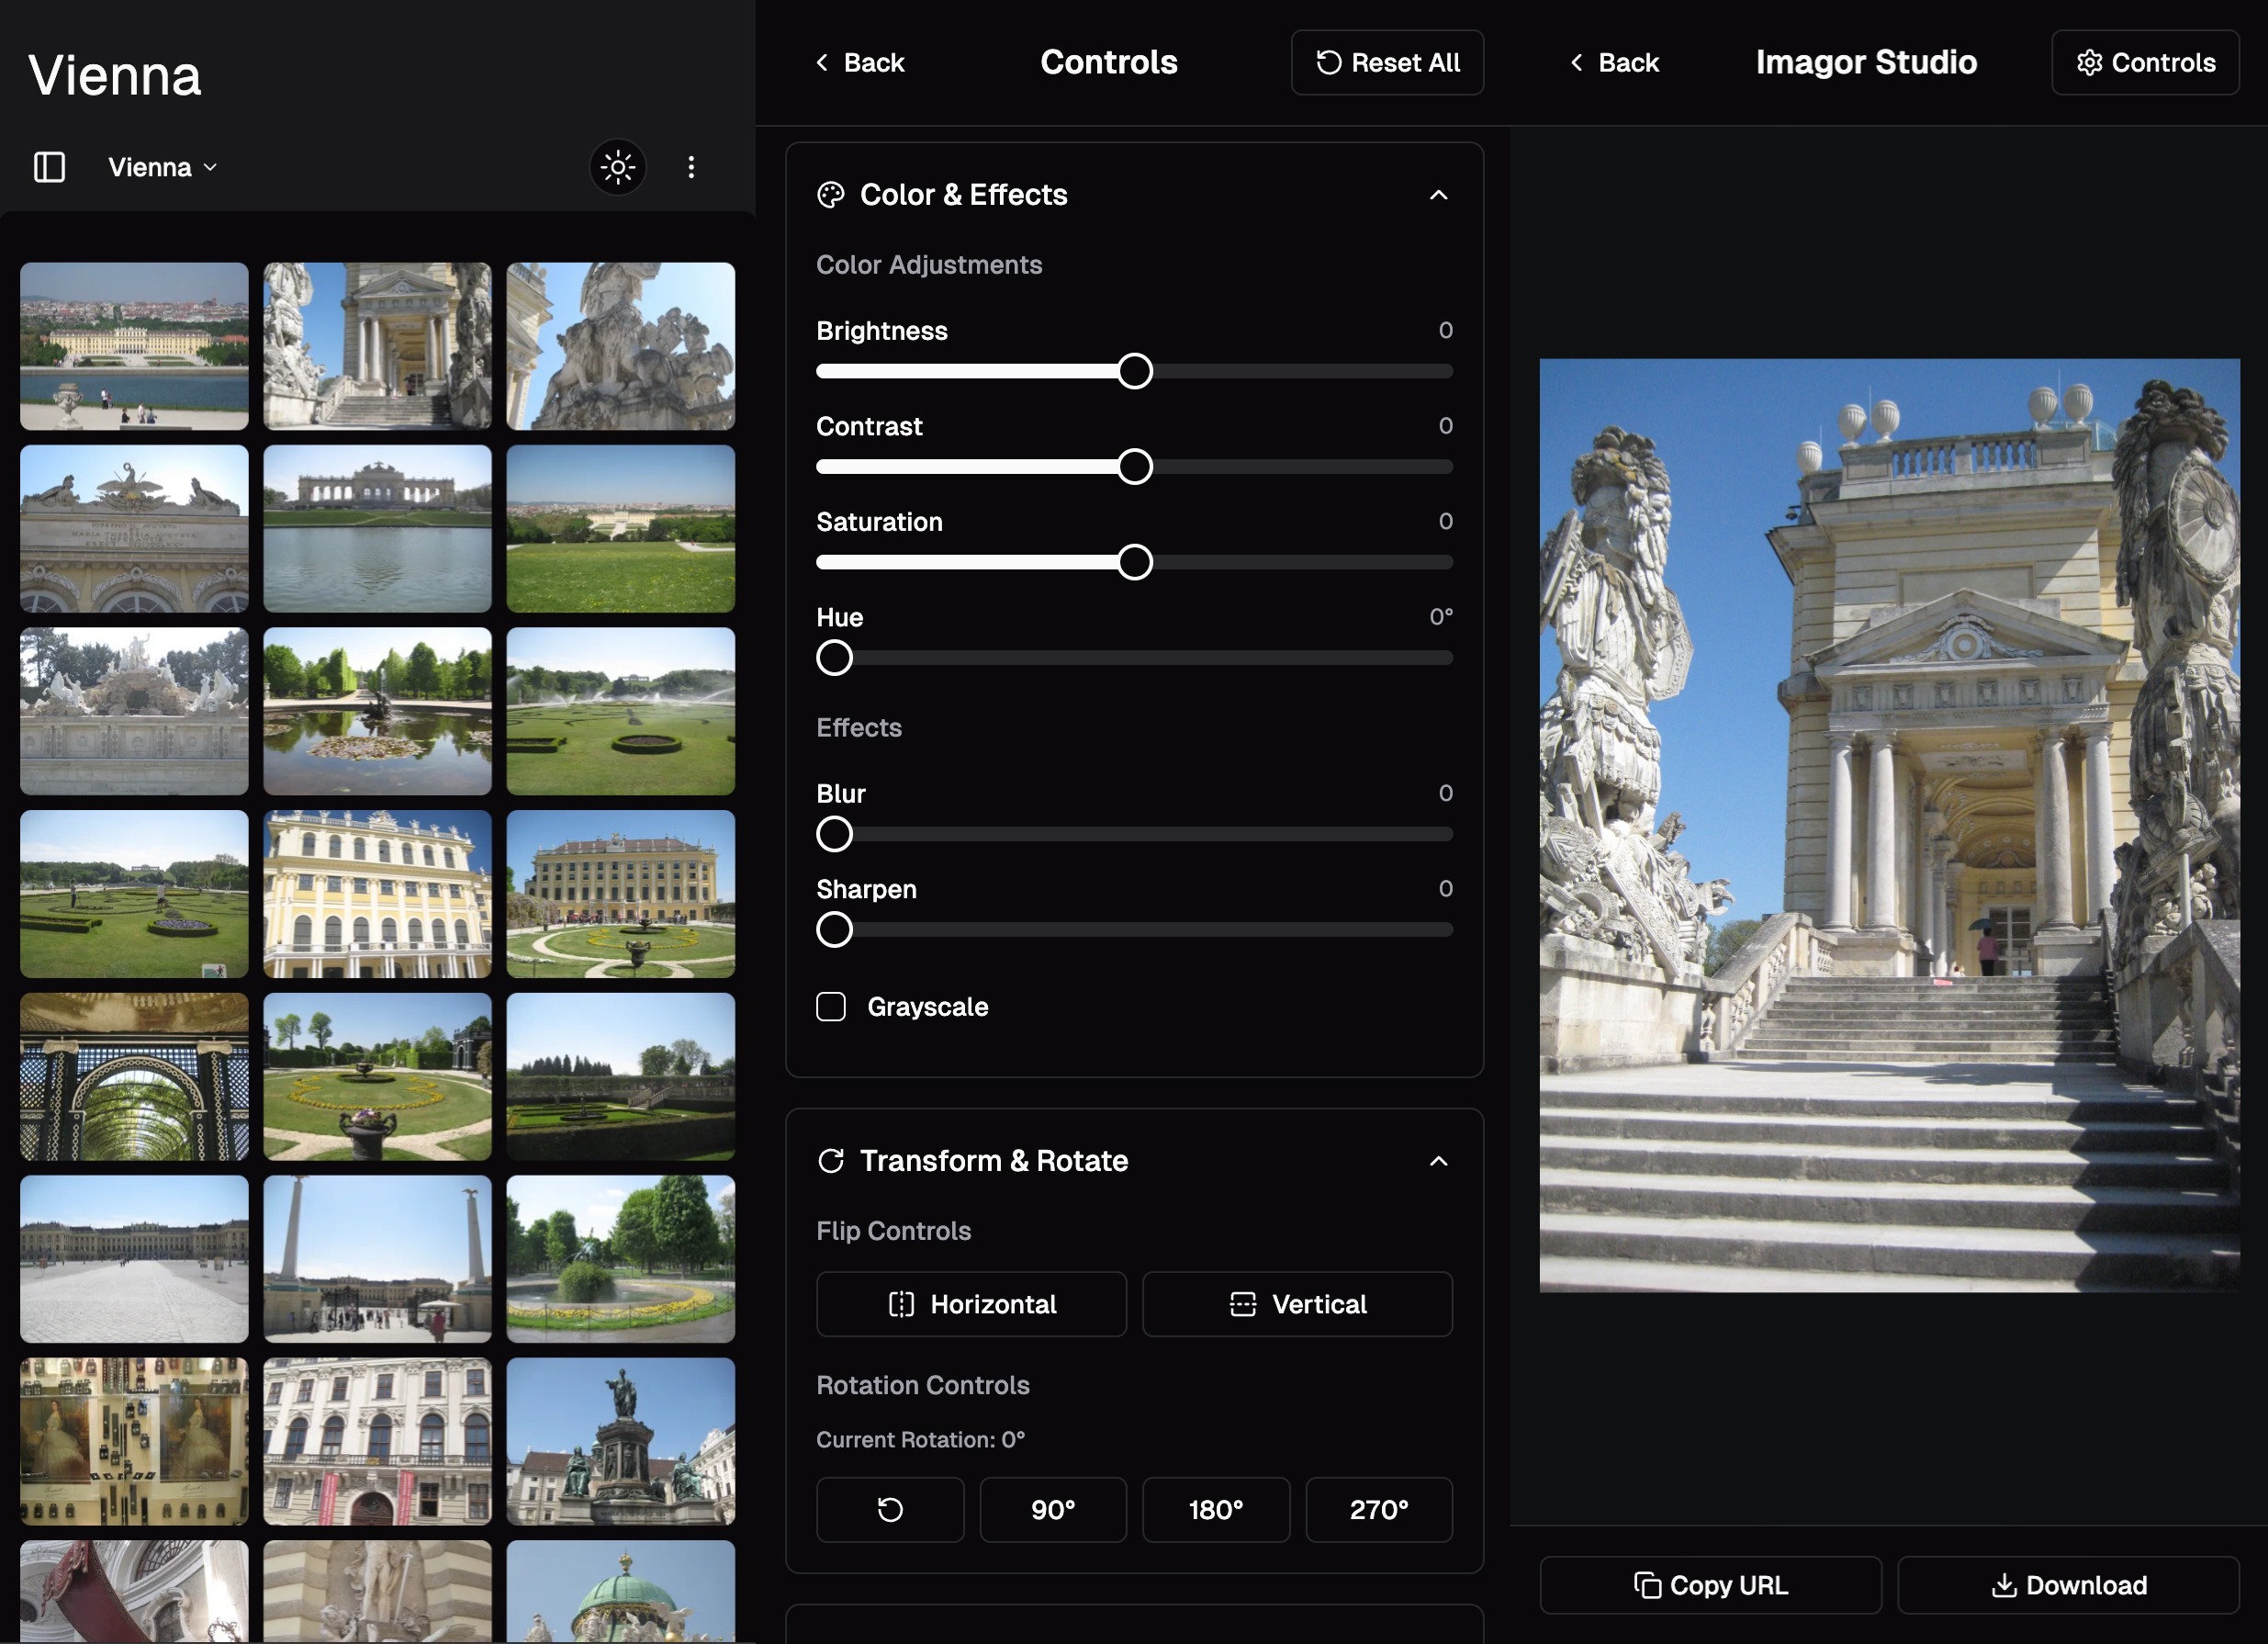This screenshot has height=1644, width=2268.
Task: Toggle the gallery sidebar panel icon
Action: [x=49, y=167]
